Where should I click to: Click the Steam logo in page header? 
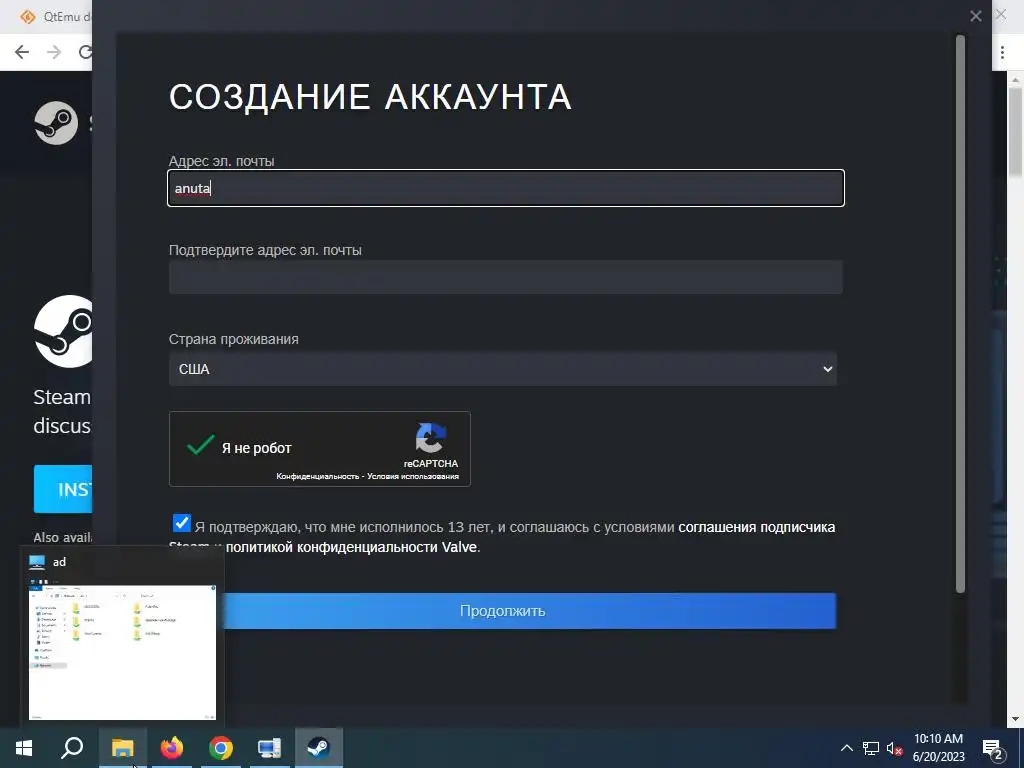[x=57, y=123]
